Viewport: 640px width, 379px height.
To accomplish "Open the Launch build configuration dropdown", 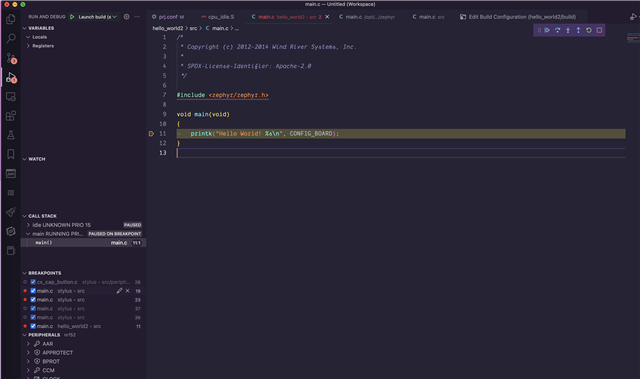I will pyautogui.click(x=97, y=17).
